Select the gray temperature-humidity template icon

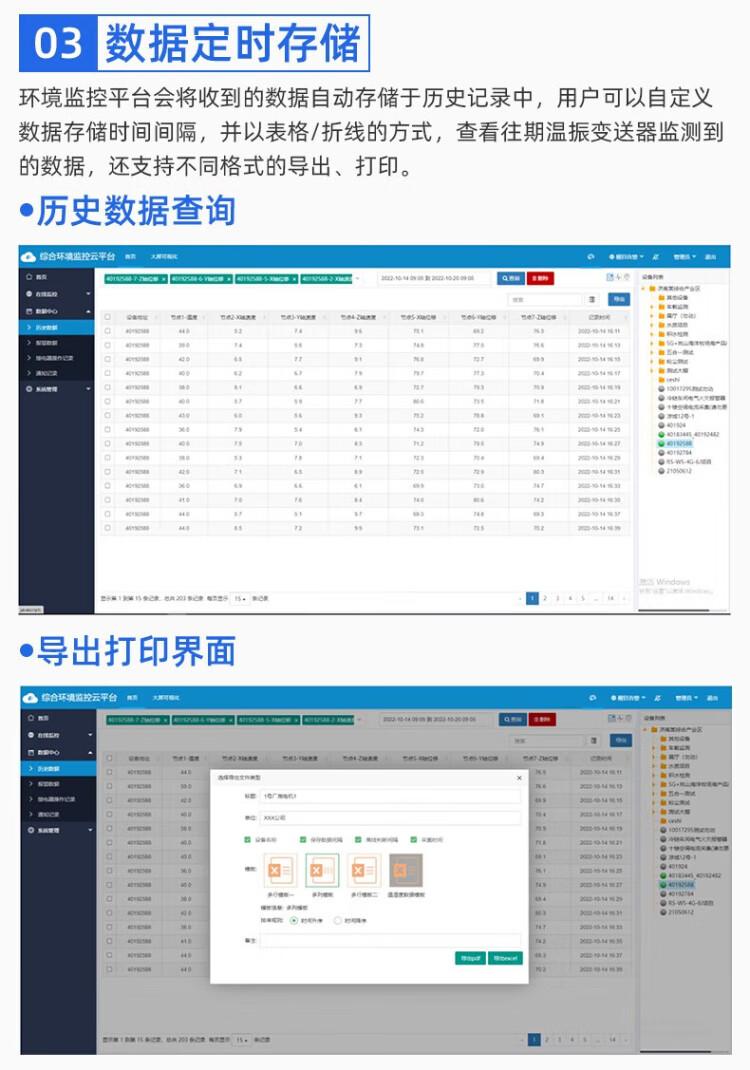point(406,870)
